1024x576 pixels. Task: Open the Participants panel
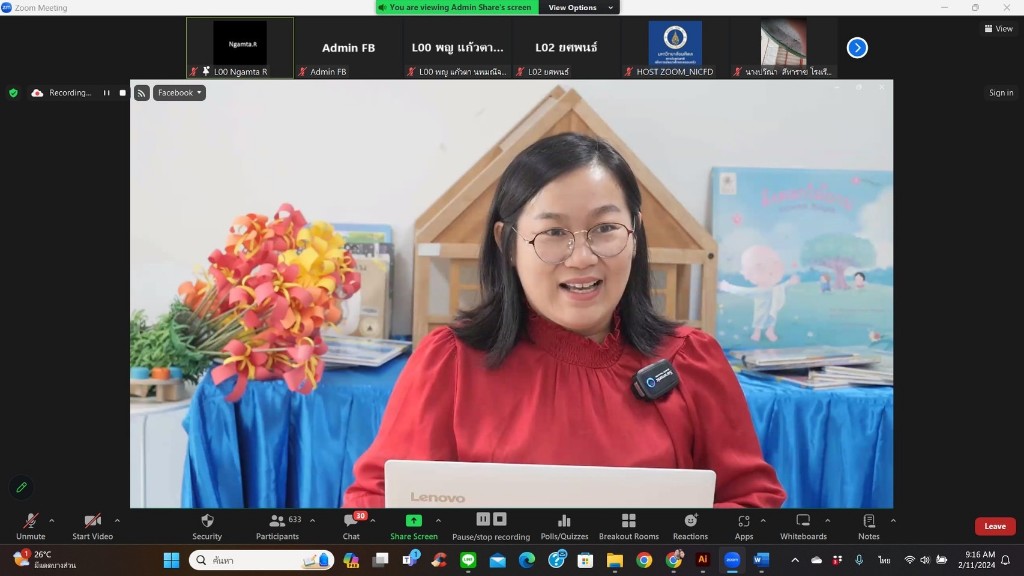tap(278, 526)
